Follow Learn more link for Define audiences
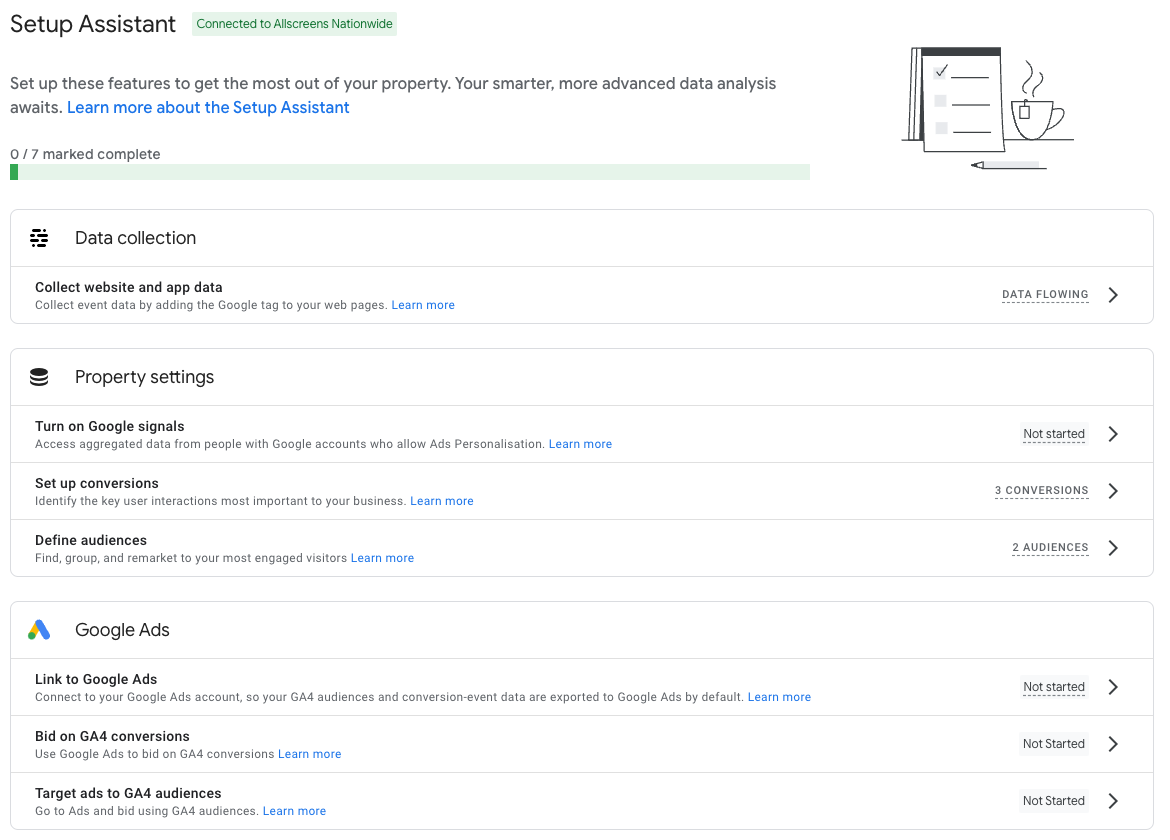 point(382,558)
